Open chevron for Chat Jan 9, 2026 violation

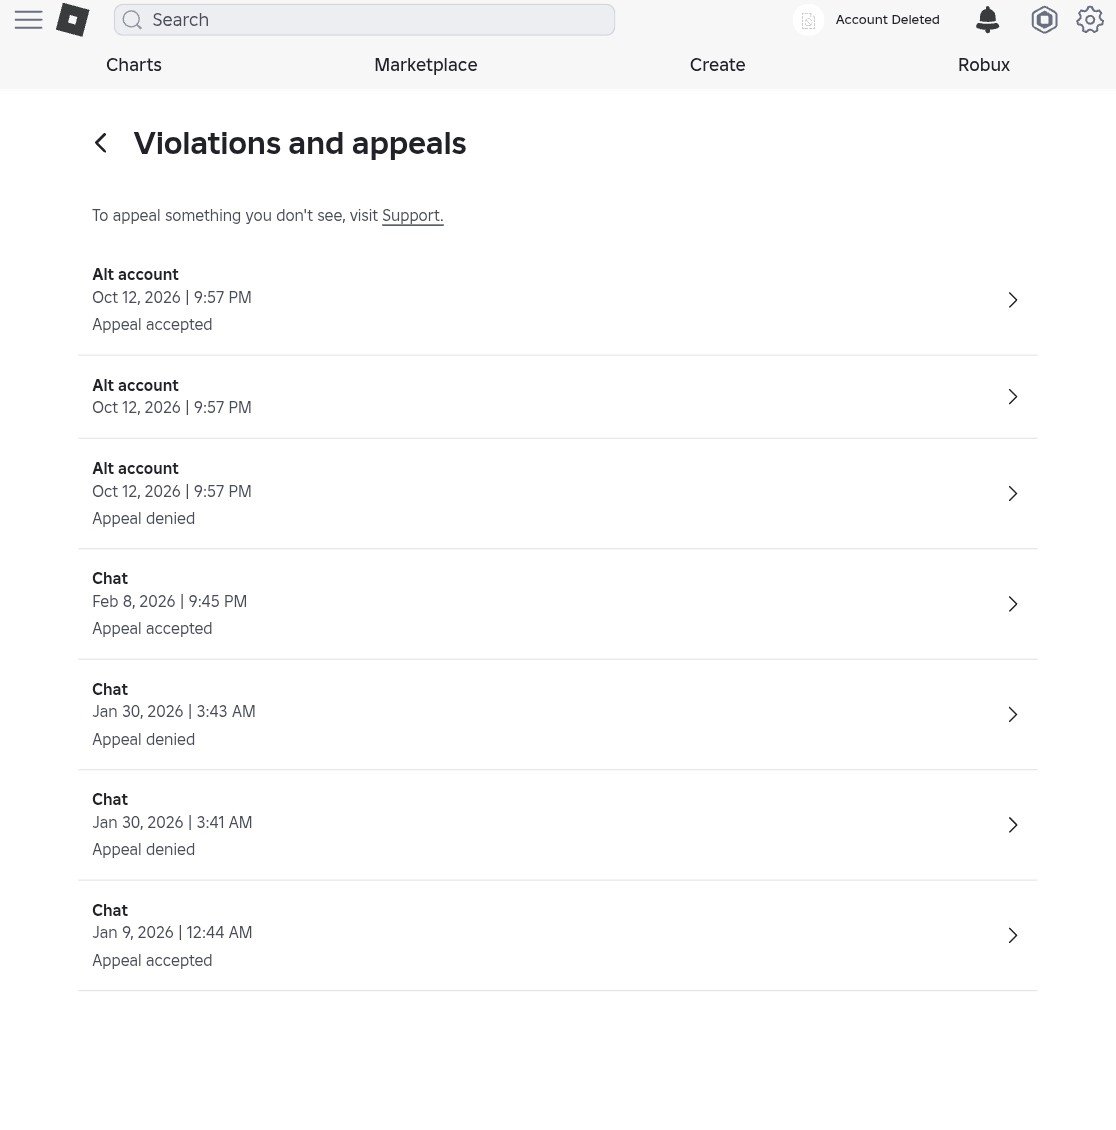point(1012,935)
